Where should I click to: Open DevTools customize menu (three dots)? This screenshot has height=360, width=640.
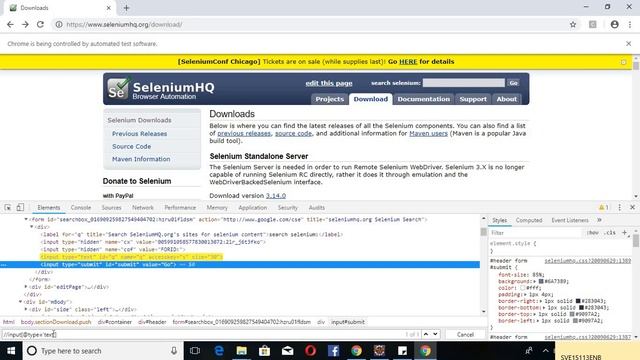pos(619,207)
